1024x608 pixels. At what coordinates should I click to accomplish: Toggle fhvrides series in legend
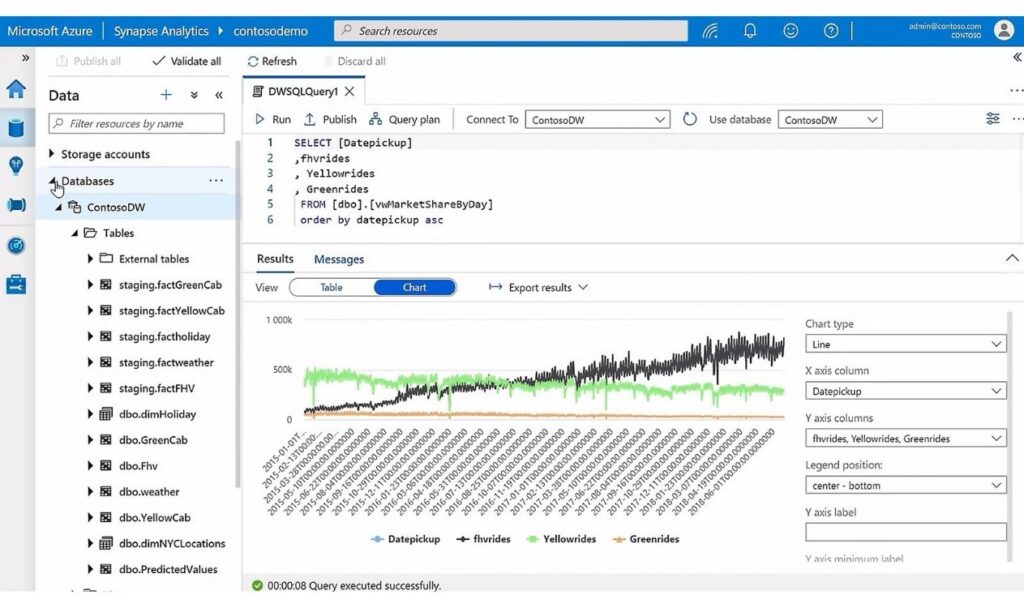point(483,539)
